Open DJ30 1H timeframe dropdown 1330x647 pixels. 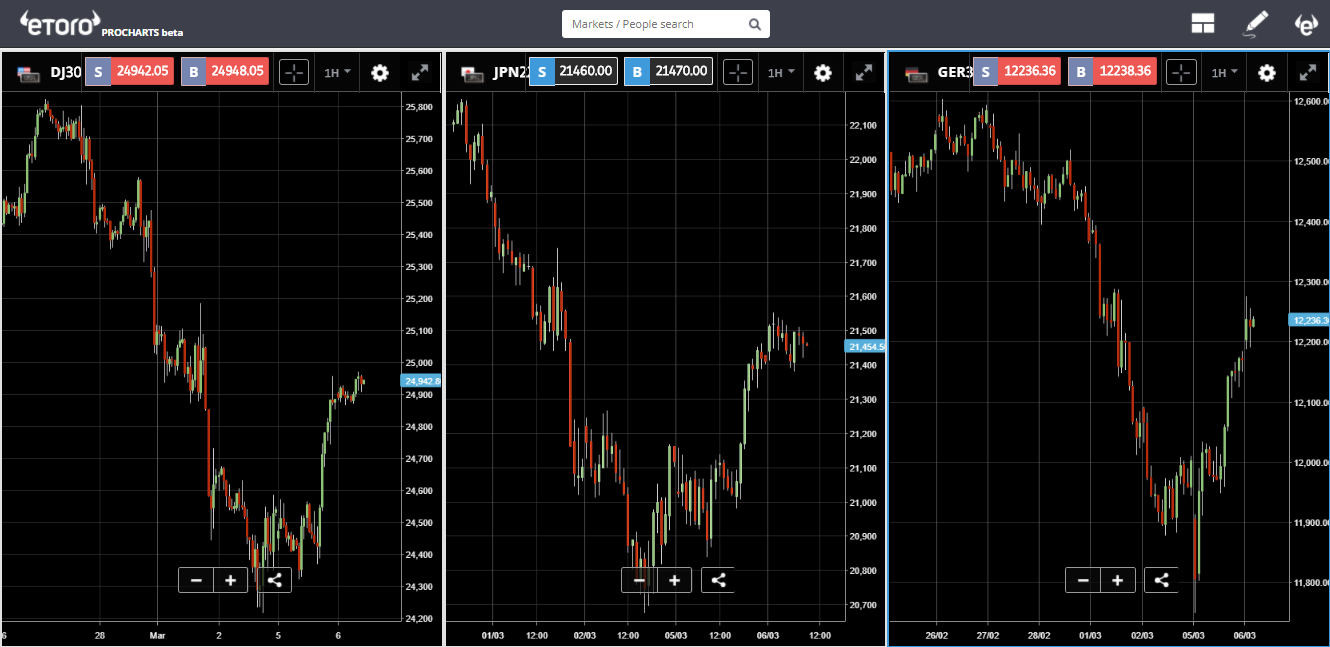point(337,72)
